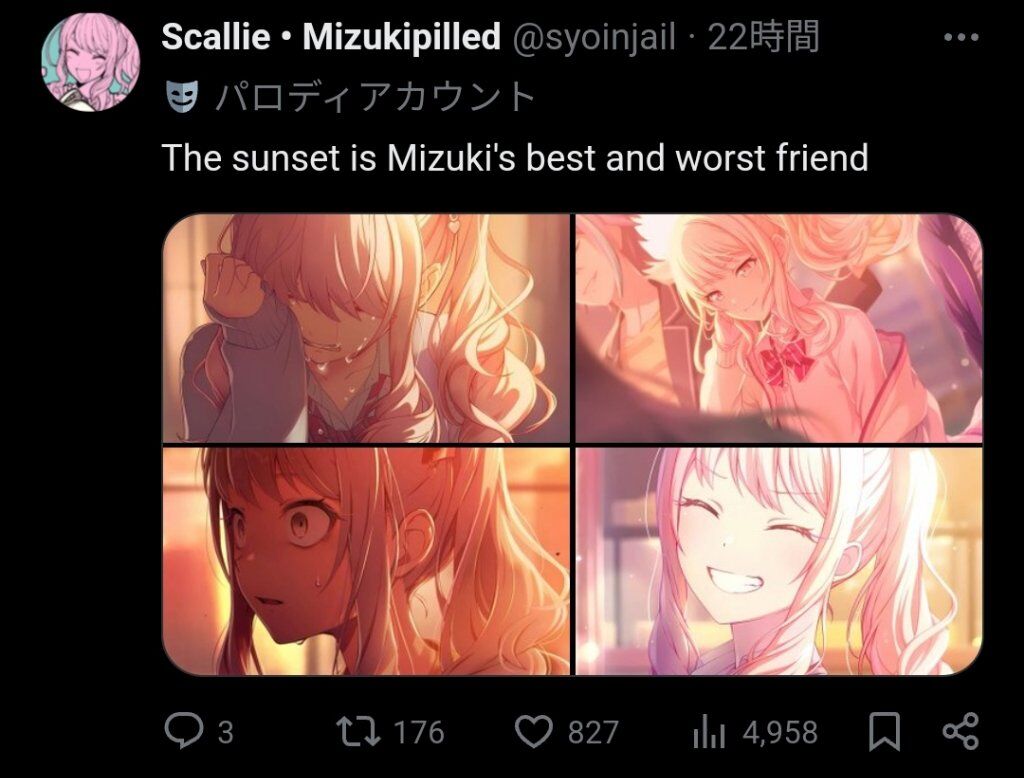Open the crying Mizuki image
This screenshot has height=778, width=1024.
tap(366, 328)
